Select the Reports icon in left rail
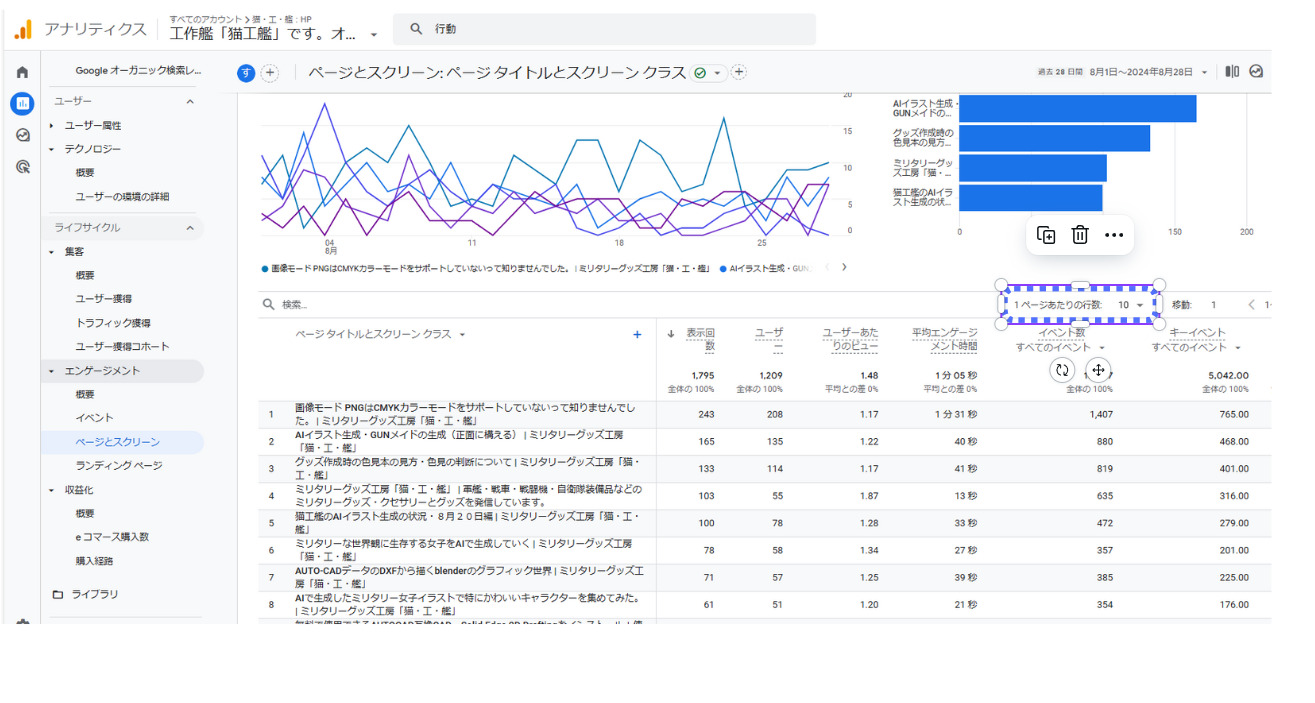The height and width of the screenshot is (703, 1315). [x=22, y=103]
